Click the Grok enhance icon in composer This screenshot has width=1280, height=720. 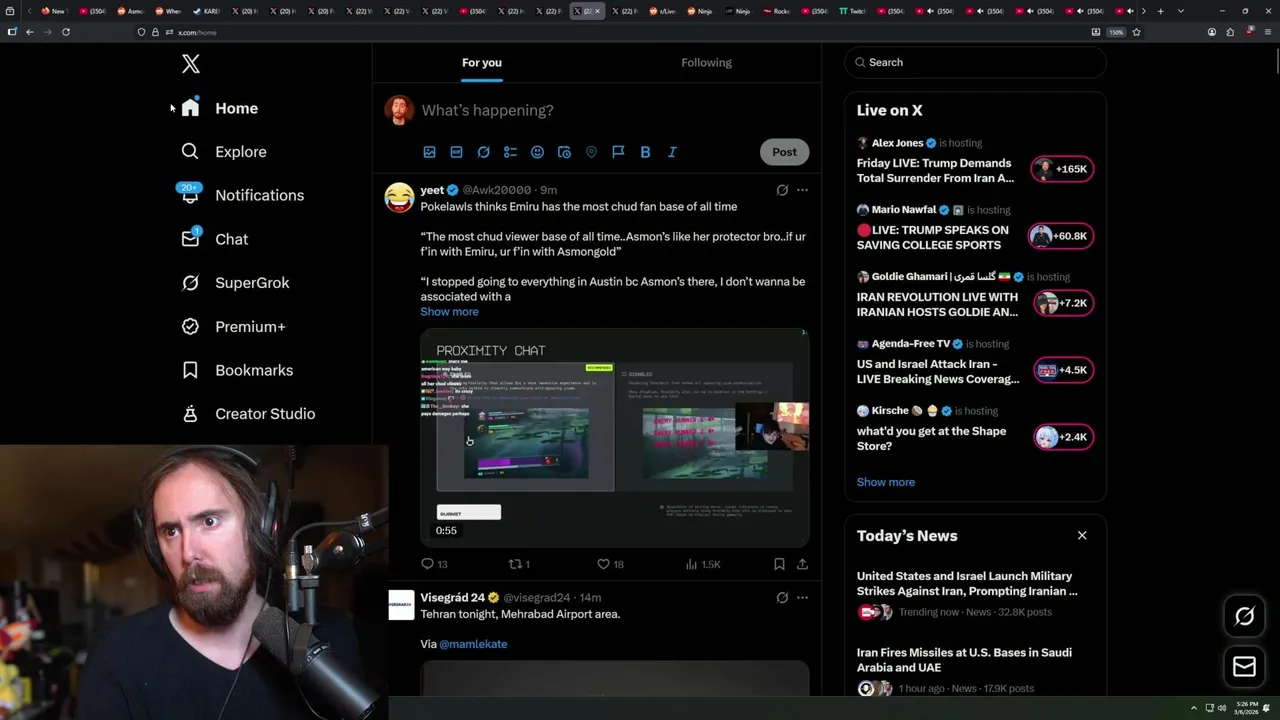[x=483, y=152]
